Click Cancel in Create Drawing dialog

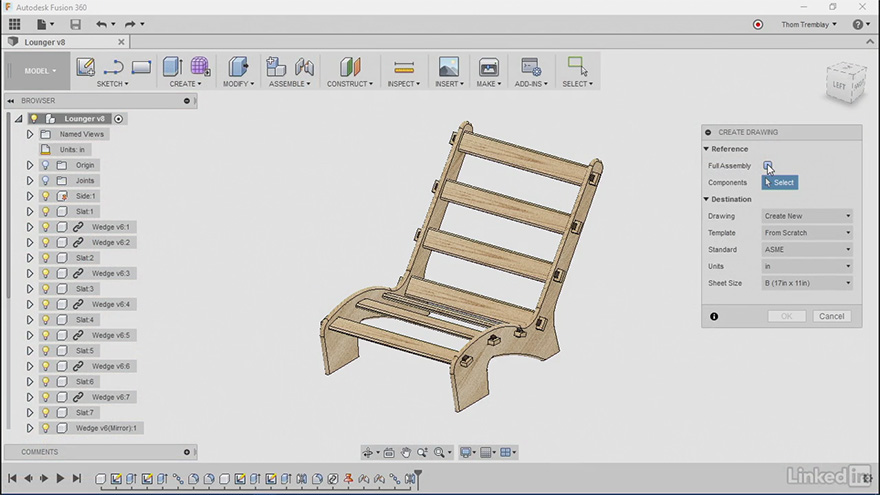click(832, 317)
